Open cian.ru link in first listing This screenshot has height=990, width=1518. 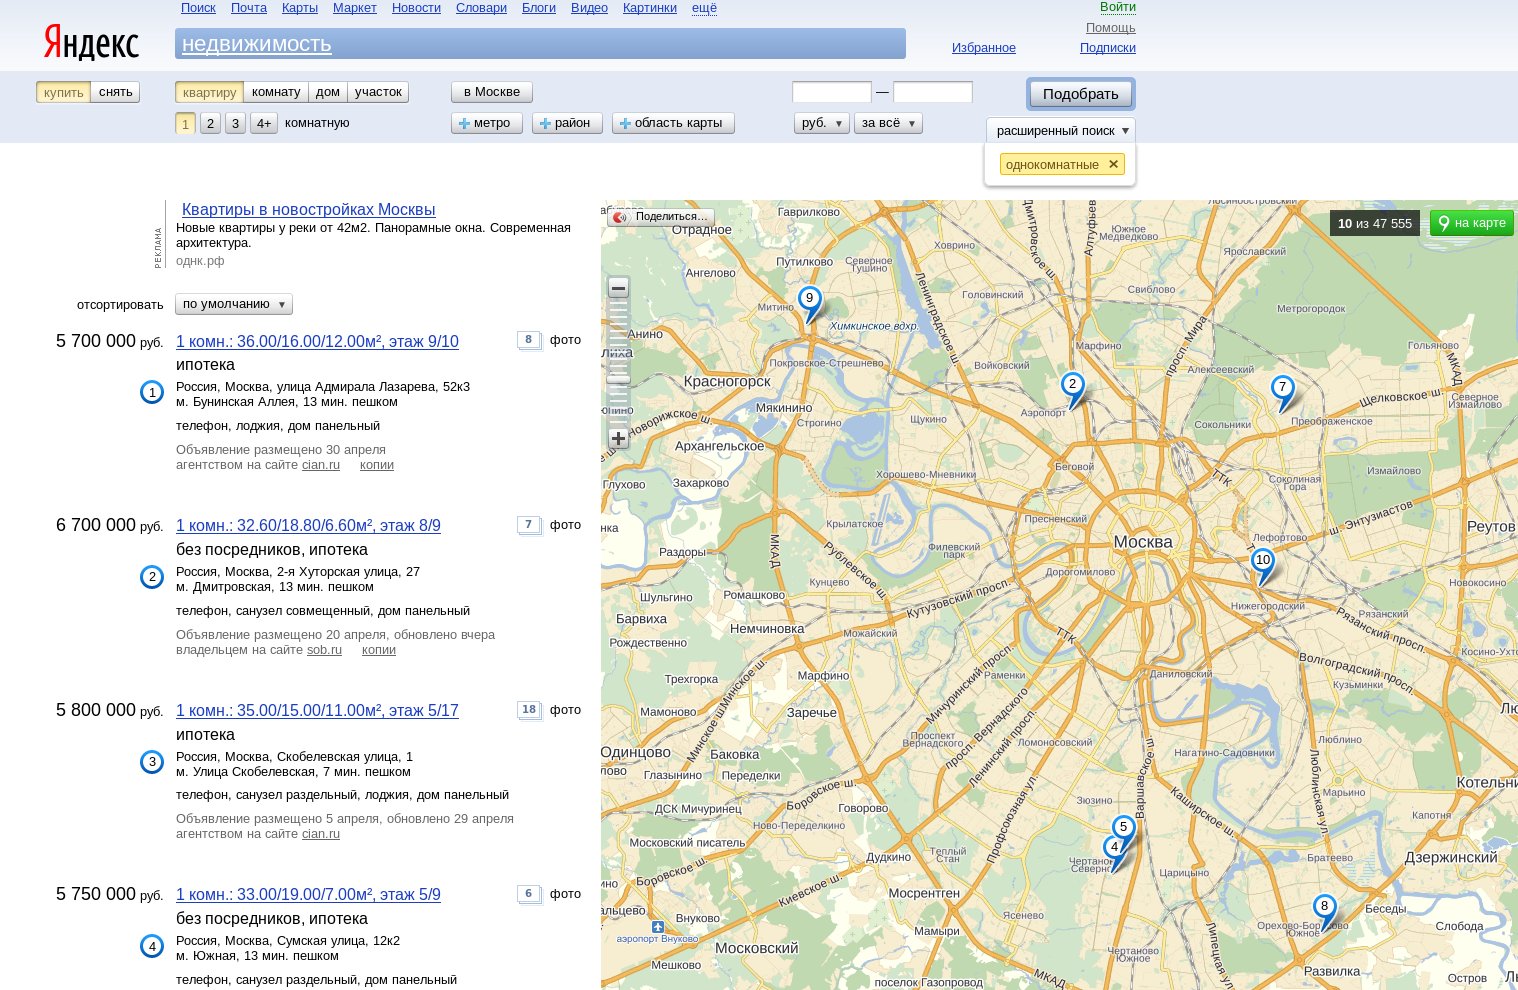(x=321, y=465)
